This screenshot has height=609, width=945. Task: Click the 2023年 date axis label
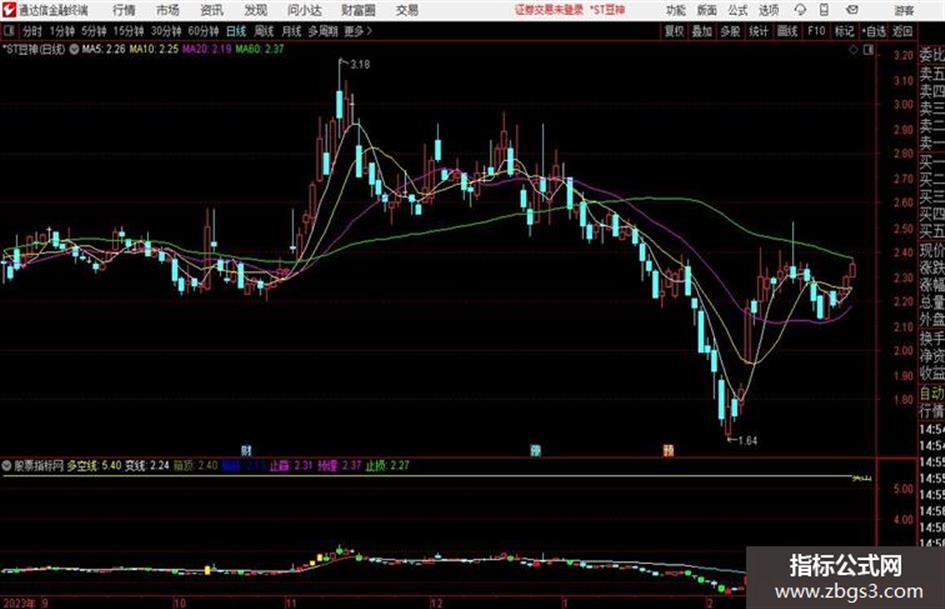click(19, 603)
